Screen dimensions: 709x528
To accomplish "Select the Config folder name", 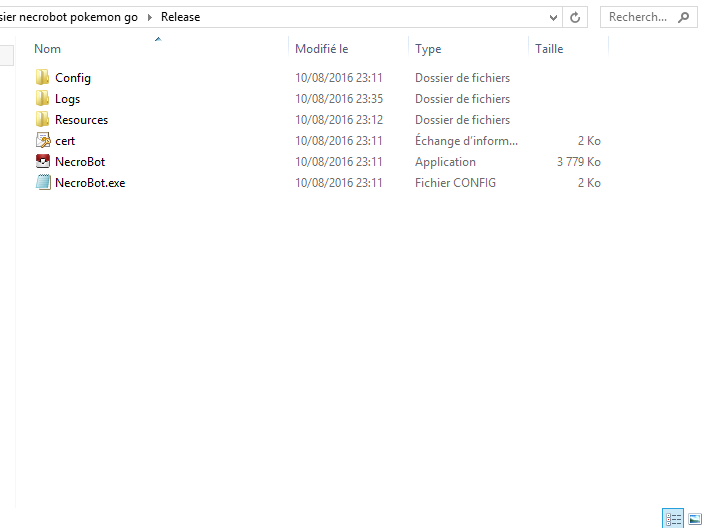I will (73, 78).
